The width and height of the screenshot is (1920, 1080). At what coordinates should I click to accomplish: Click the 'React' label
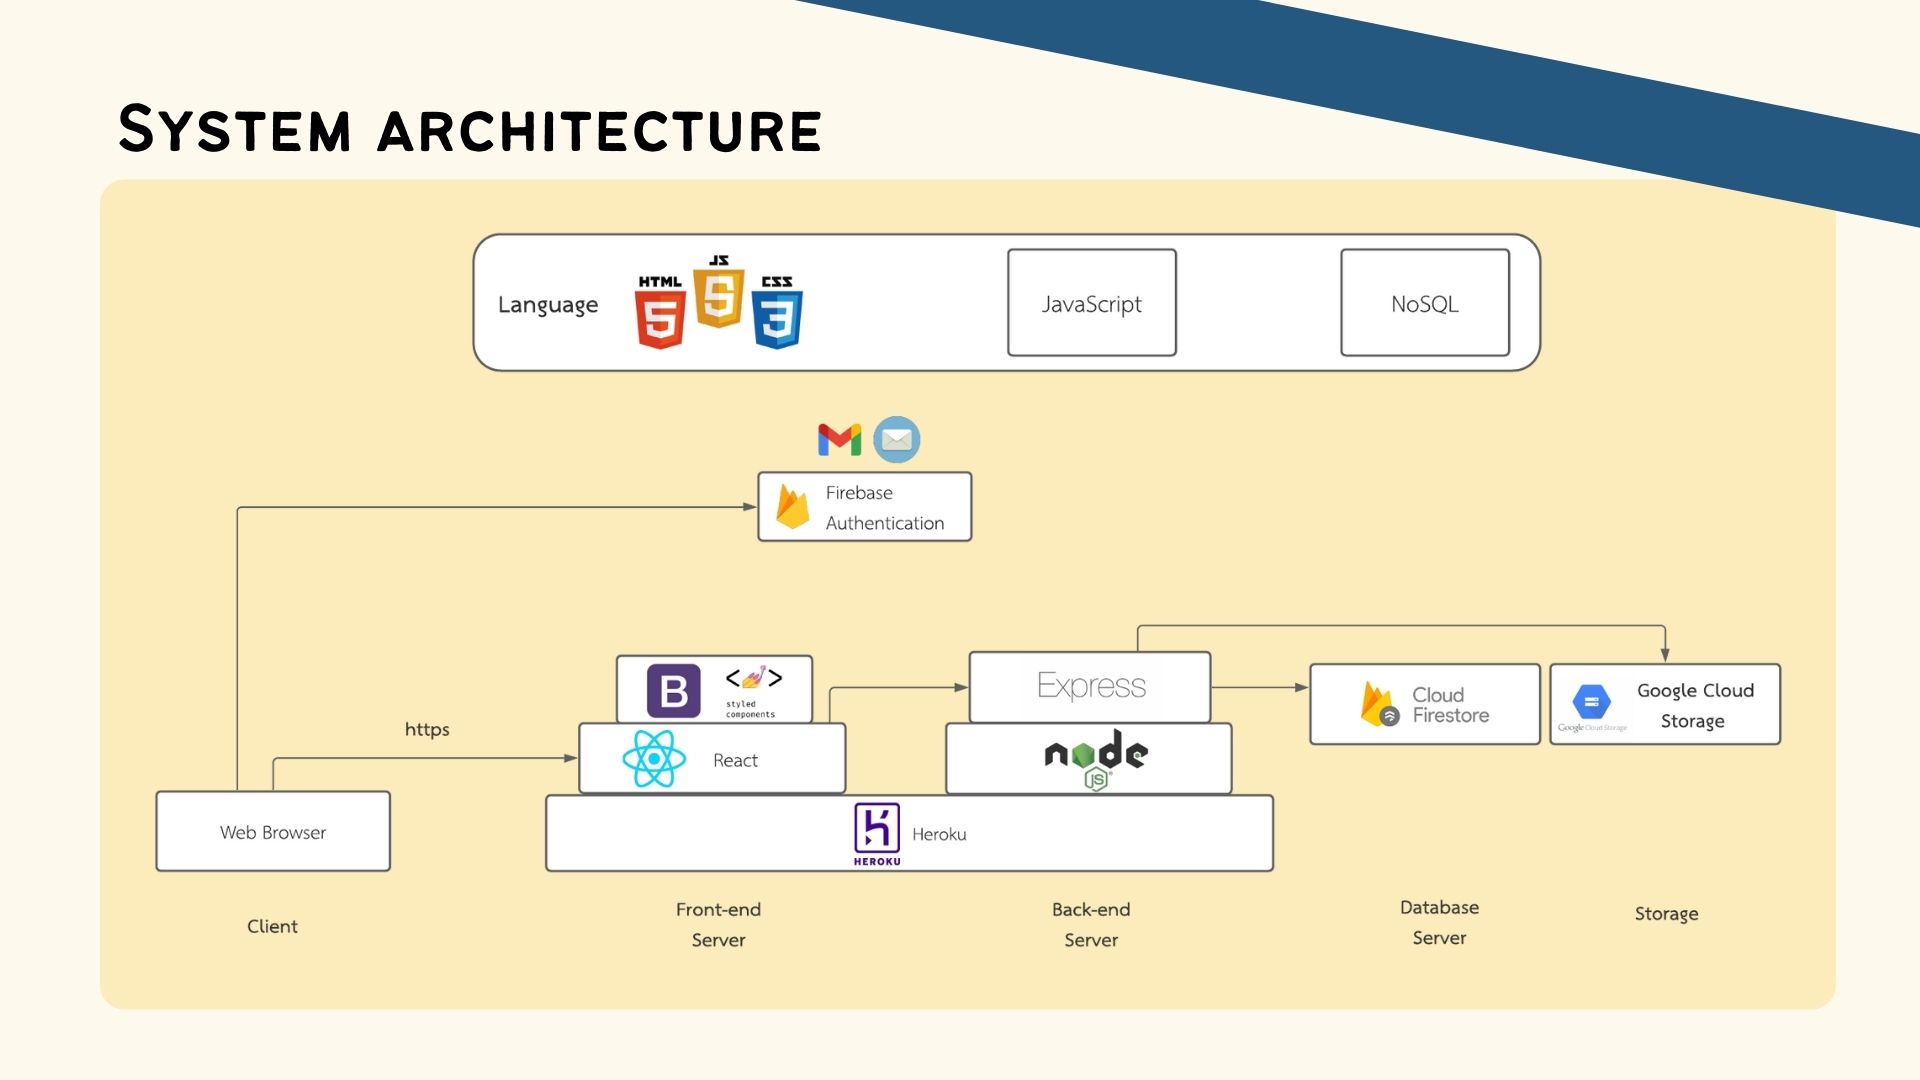735,761
